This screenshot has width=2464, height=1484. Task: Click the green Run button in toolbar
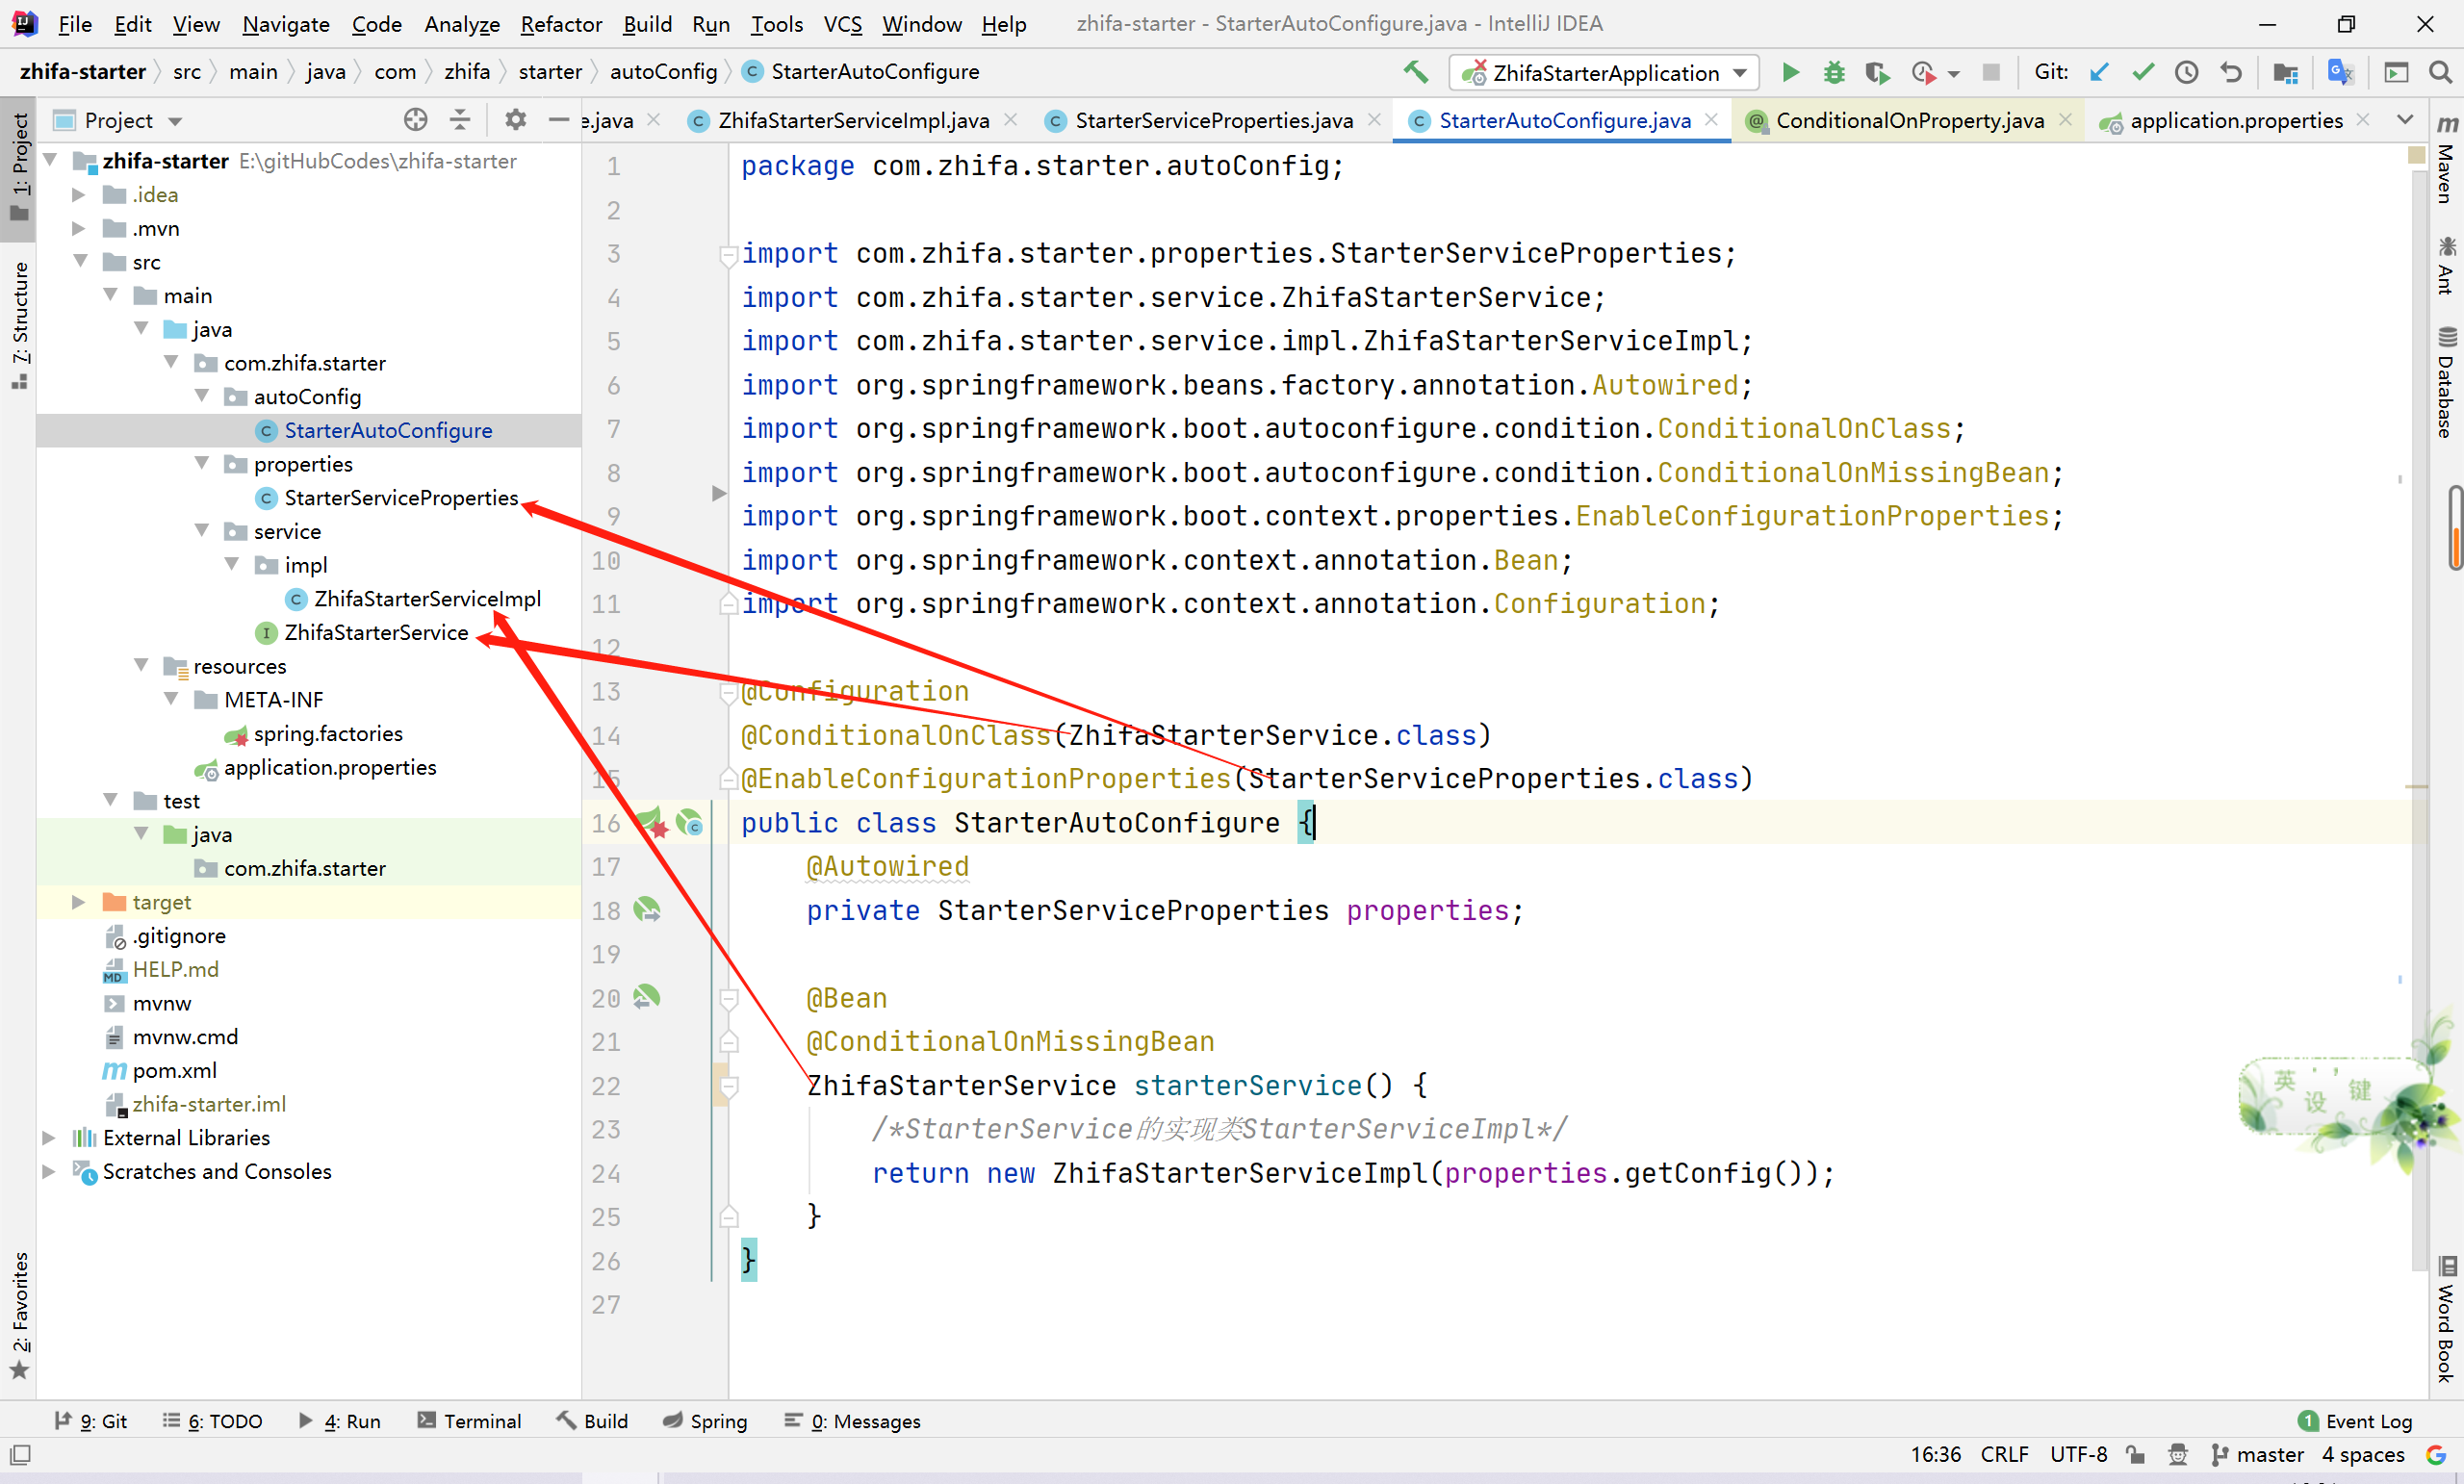coord(1790,72)
